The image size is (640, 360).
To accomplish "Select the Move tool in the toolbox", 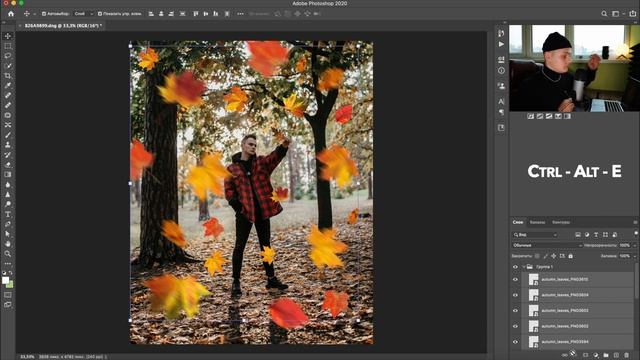I will (x=8, y=36).
